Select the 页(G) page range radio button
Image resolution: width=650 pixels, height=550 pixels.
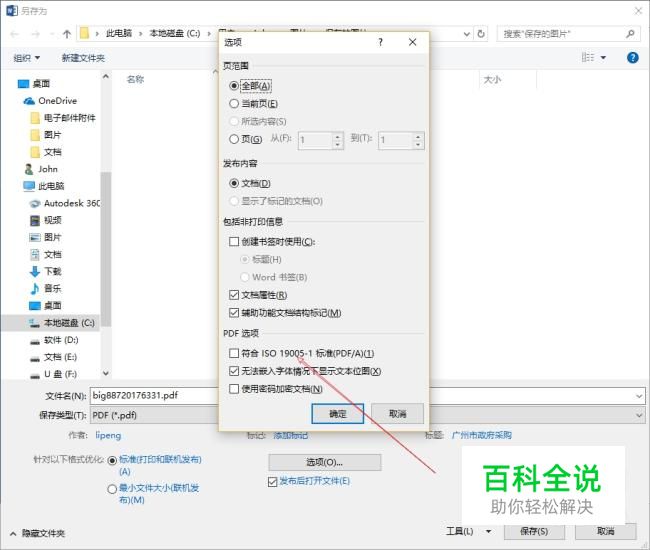coord(234,139)
